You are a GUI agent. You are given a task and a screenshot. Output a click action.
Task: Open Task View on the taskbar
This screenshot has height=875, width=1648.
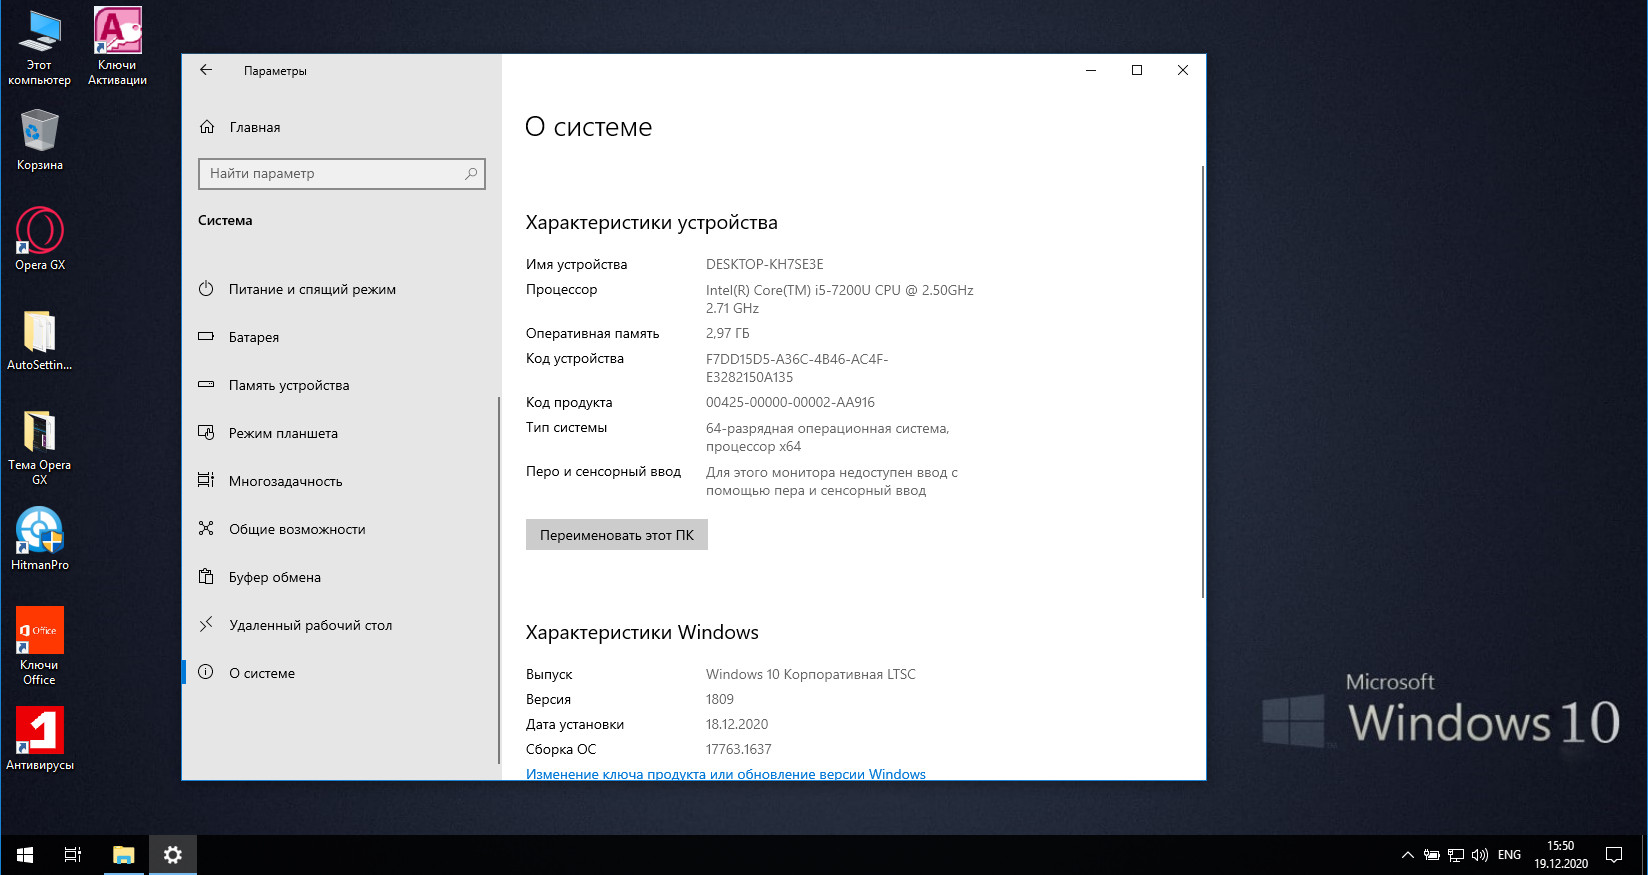coord(73,855)
